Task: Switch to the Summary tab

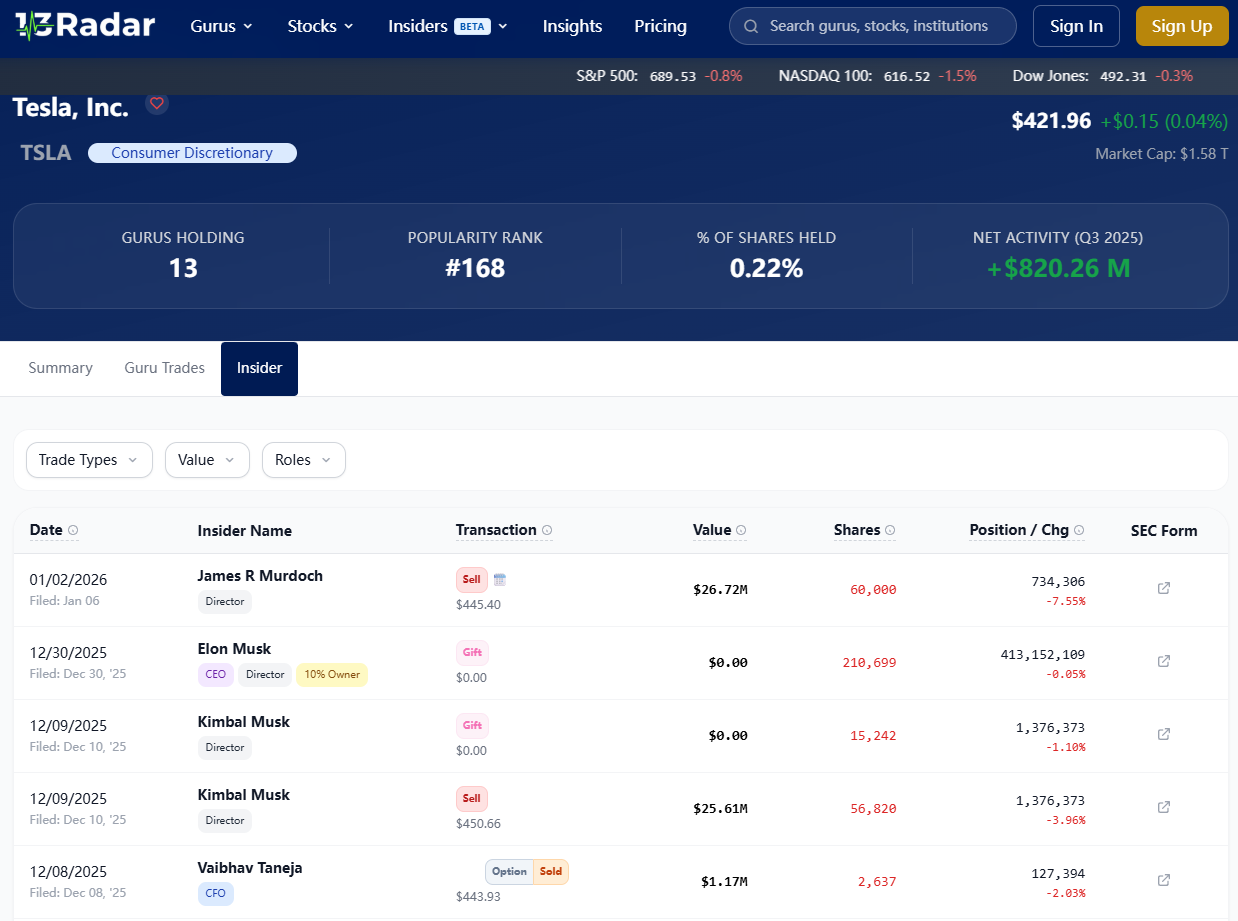Action: [60, 368]
